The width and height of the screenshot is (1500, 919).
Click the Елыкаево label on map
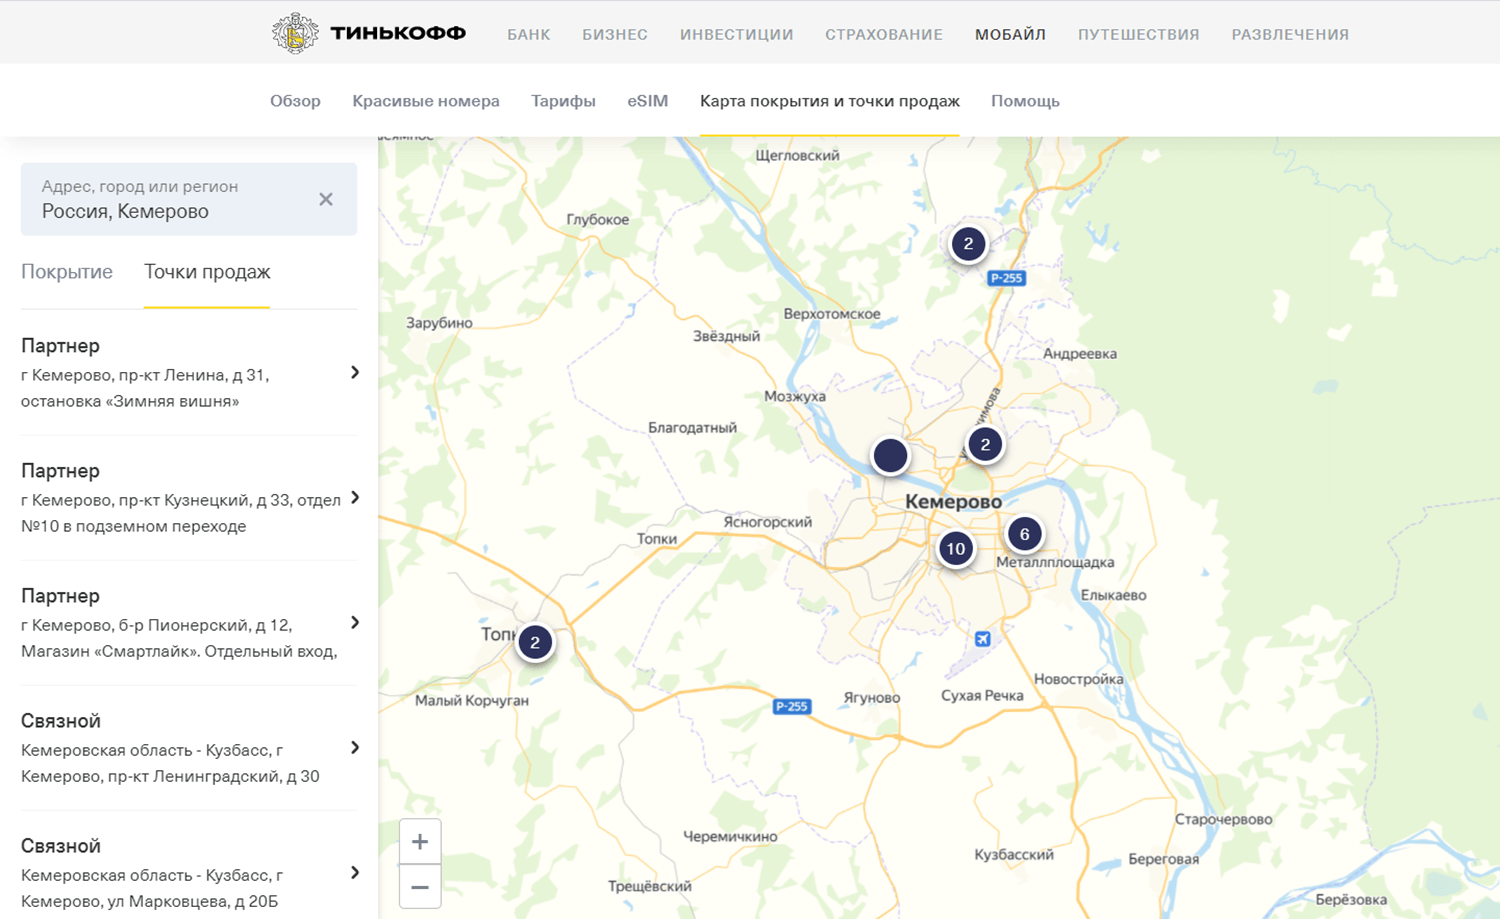click(x=1114, y=595)
